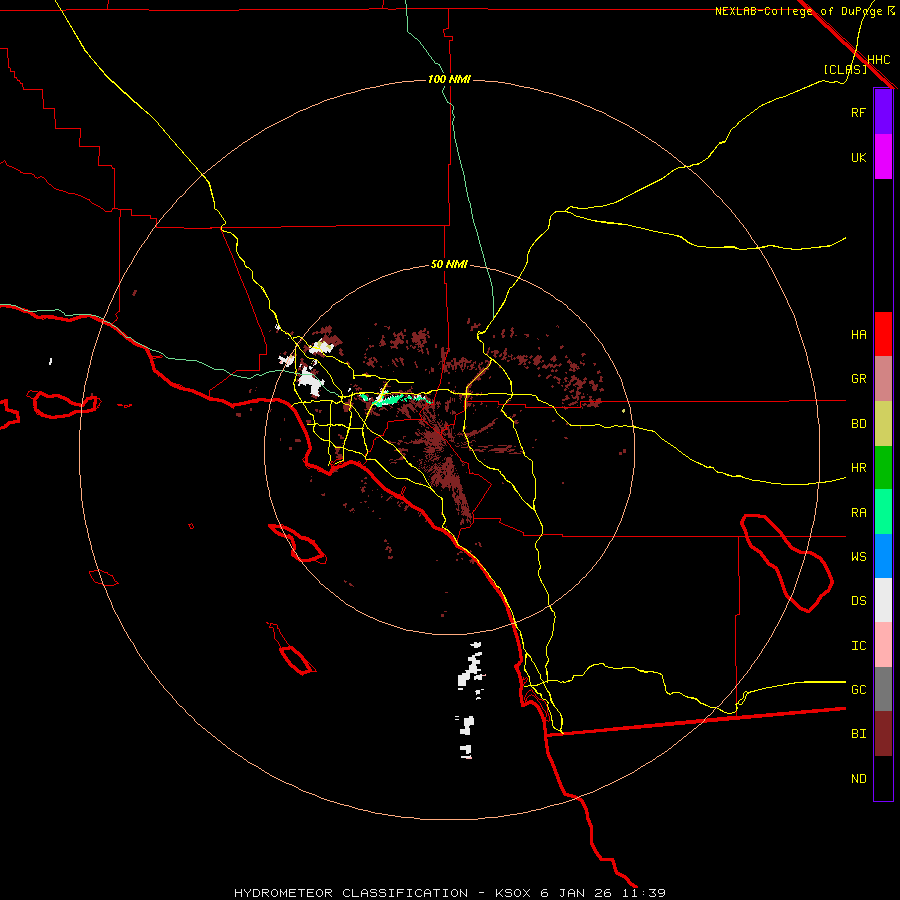
Task: Click the HA legend label
Action: [858, 334]
